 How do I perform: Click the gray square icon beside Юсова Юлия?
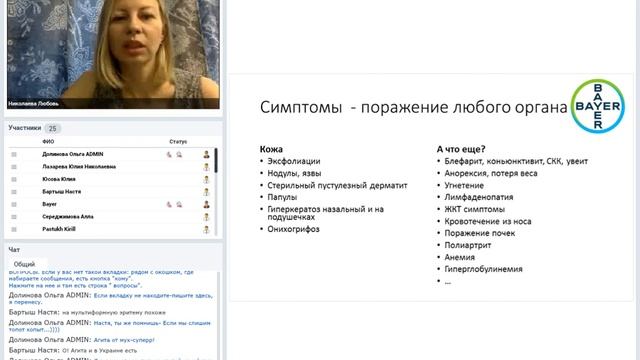(14, 179)
